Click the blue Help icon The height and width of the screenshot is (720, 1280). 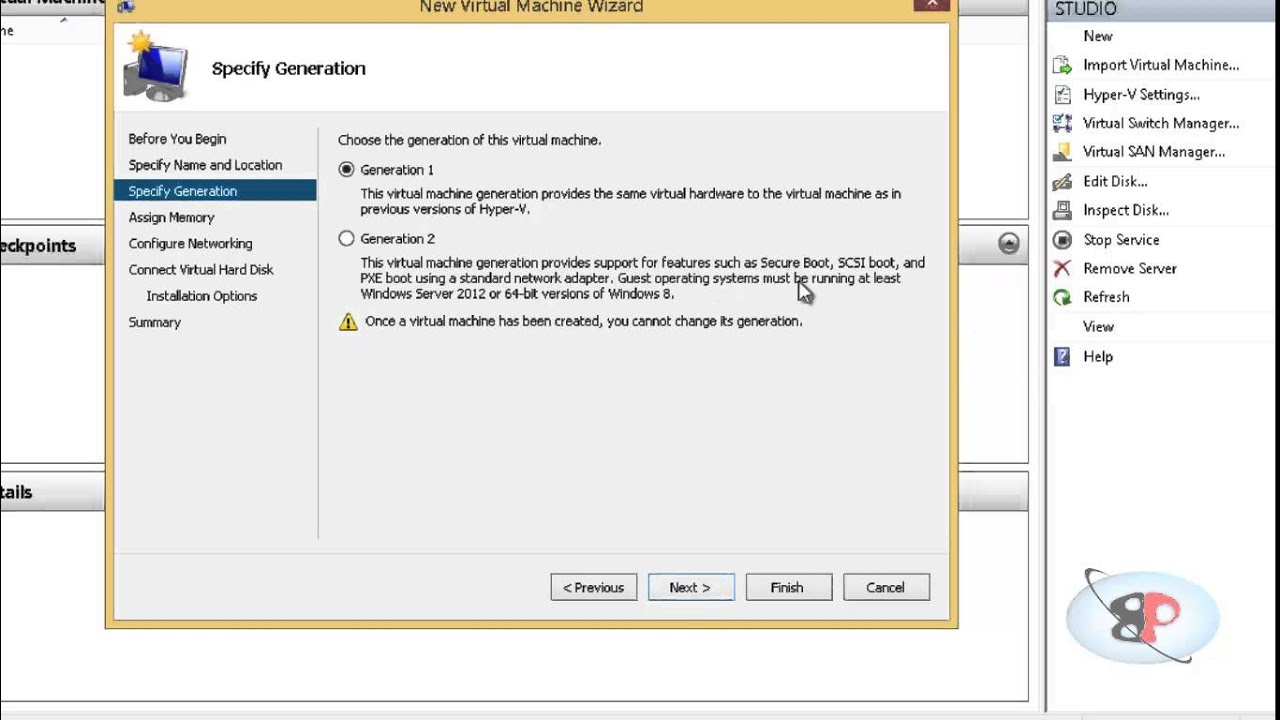(1062, 356)
